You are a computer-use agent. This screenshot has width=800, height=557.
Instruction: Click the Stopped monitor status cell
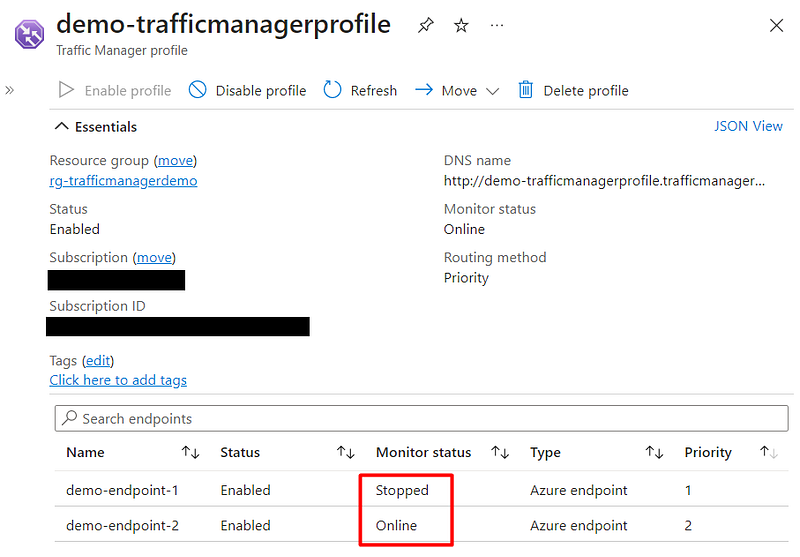coord(402,490)
